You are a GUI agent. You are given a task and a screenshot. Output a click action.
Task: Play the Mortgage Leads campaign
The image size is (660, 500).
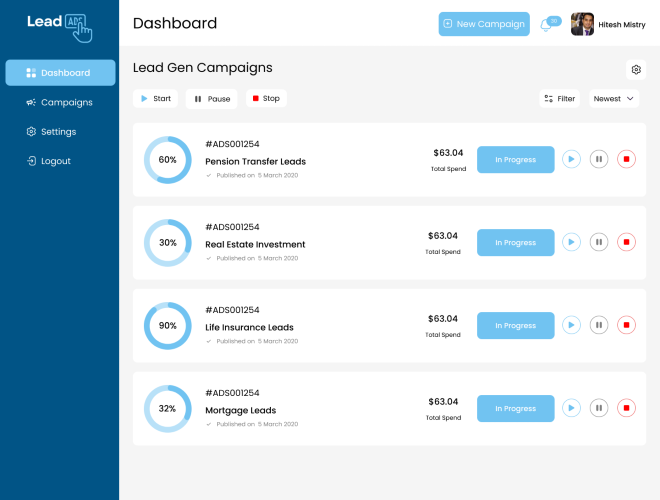pyautogui.click(x=571, y=408)
